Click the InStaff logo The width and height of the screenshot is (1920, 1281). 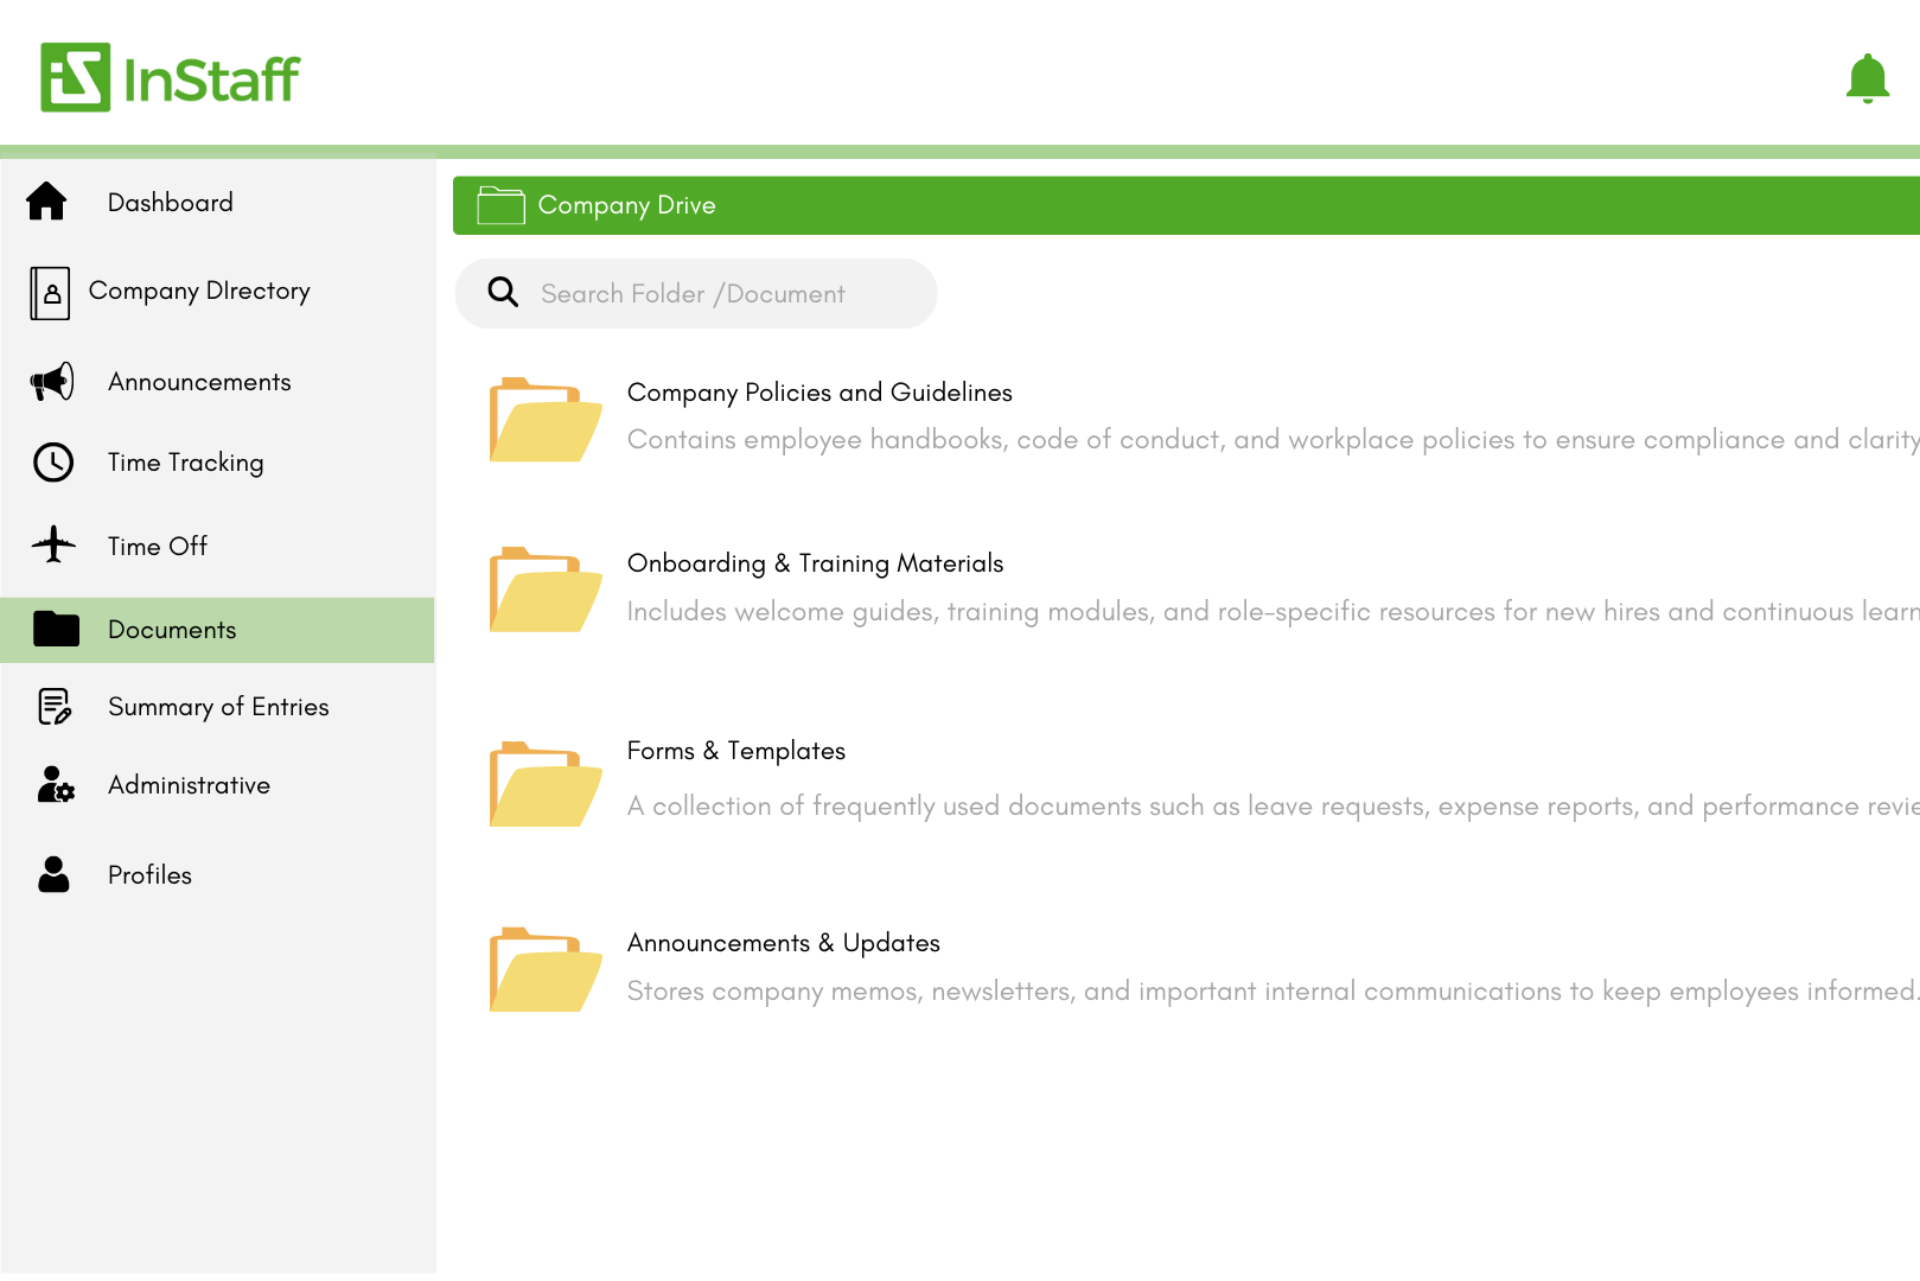tap(170, 77)
